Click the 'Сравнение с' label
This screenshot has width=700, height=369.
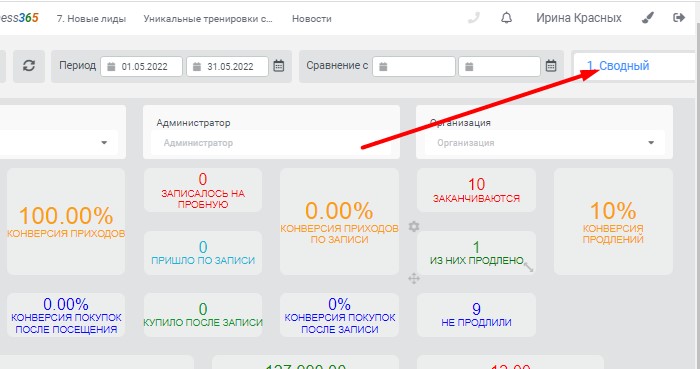click(337, 66)
